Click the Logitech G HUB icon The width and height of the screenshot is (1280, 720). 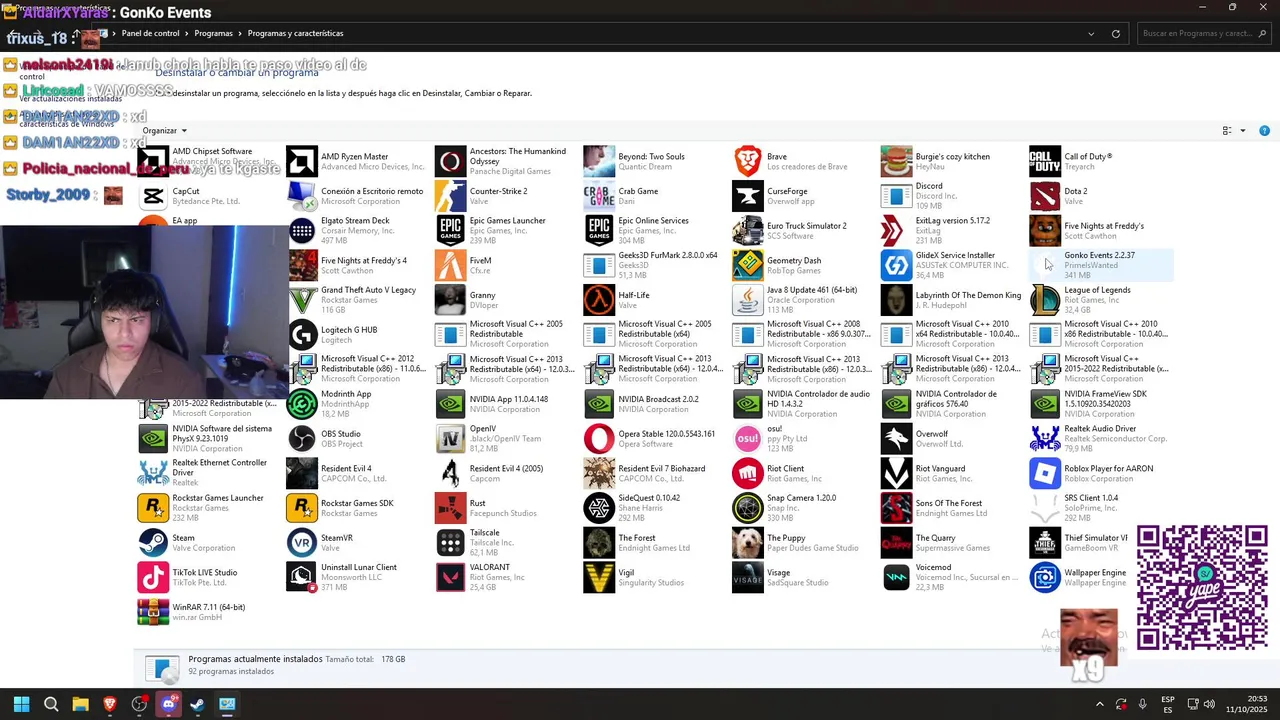click(302, 334)
